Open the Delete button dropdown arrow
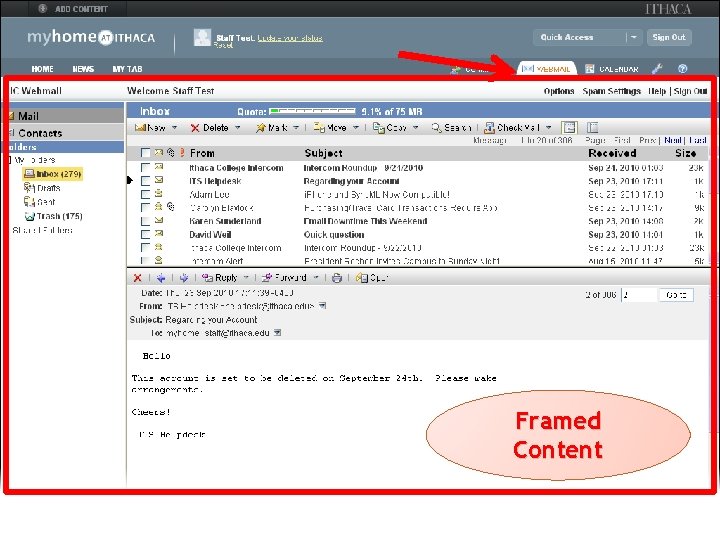This screenshot has width=720, height=540. 237,128
